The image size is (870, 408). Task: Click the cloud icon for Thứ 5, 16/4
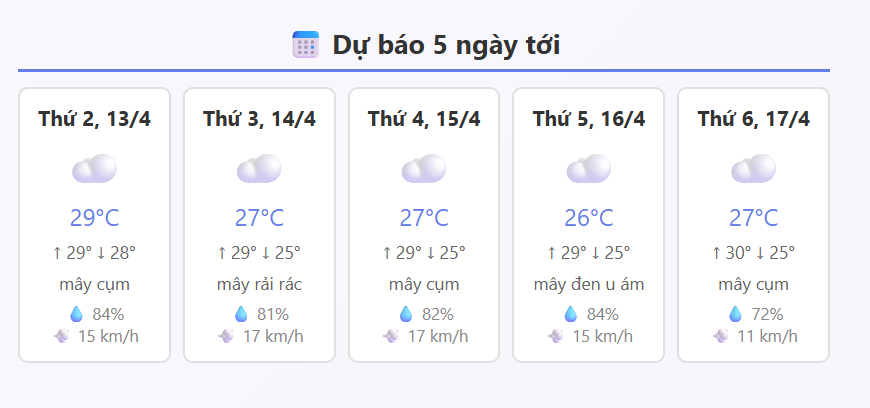point(589,169)
